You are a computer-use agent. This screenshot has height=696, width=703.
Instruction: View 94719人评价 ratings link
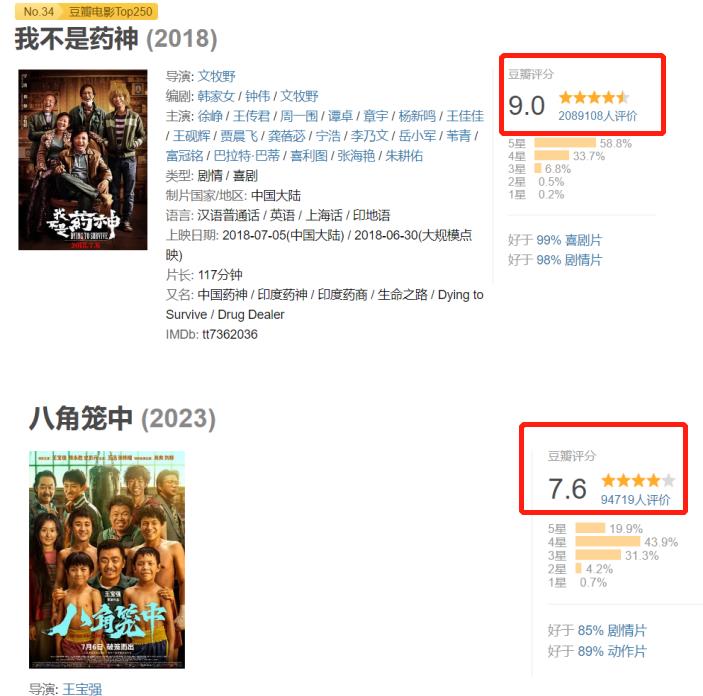click(635, 500)
